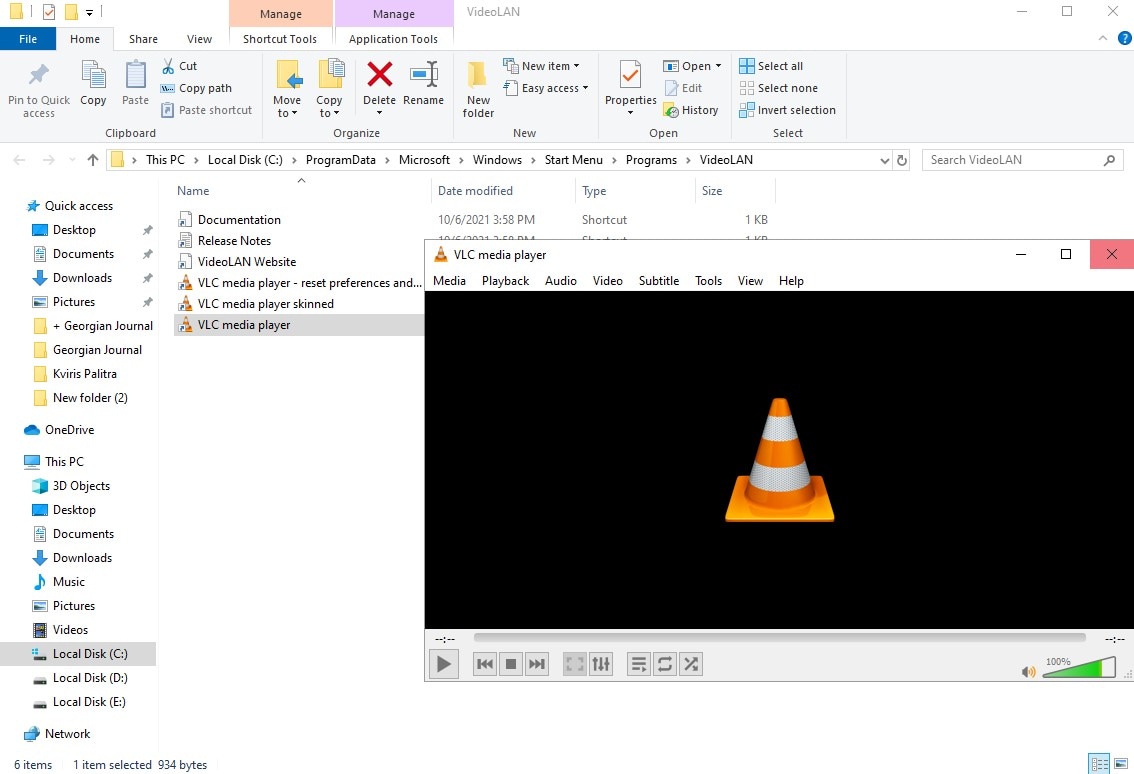Click Copy path in Clipboard group
This screenshot has width=1134, height=774.
point(196,88)
